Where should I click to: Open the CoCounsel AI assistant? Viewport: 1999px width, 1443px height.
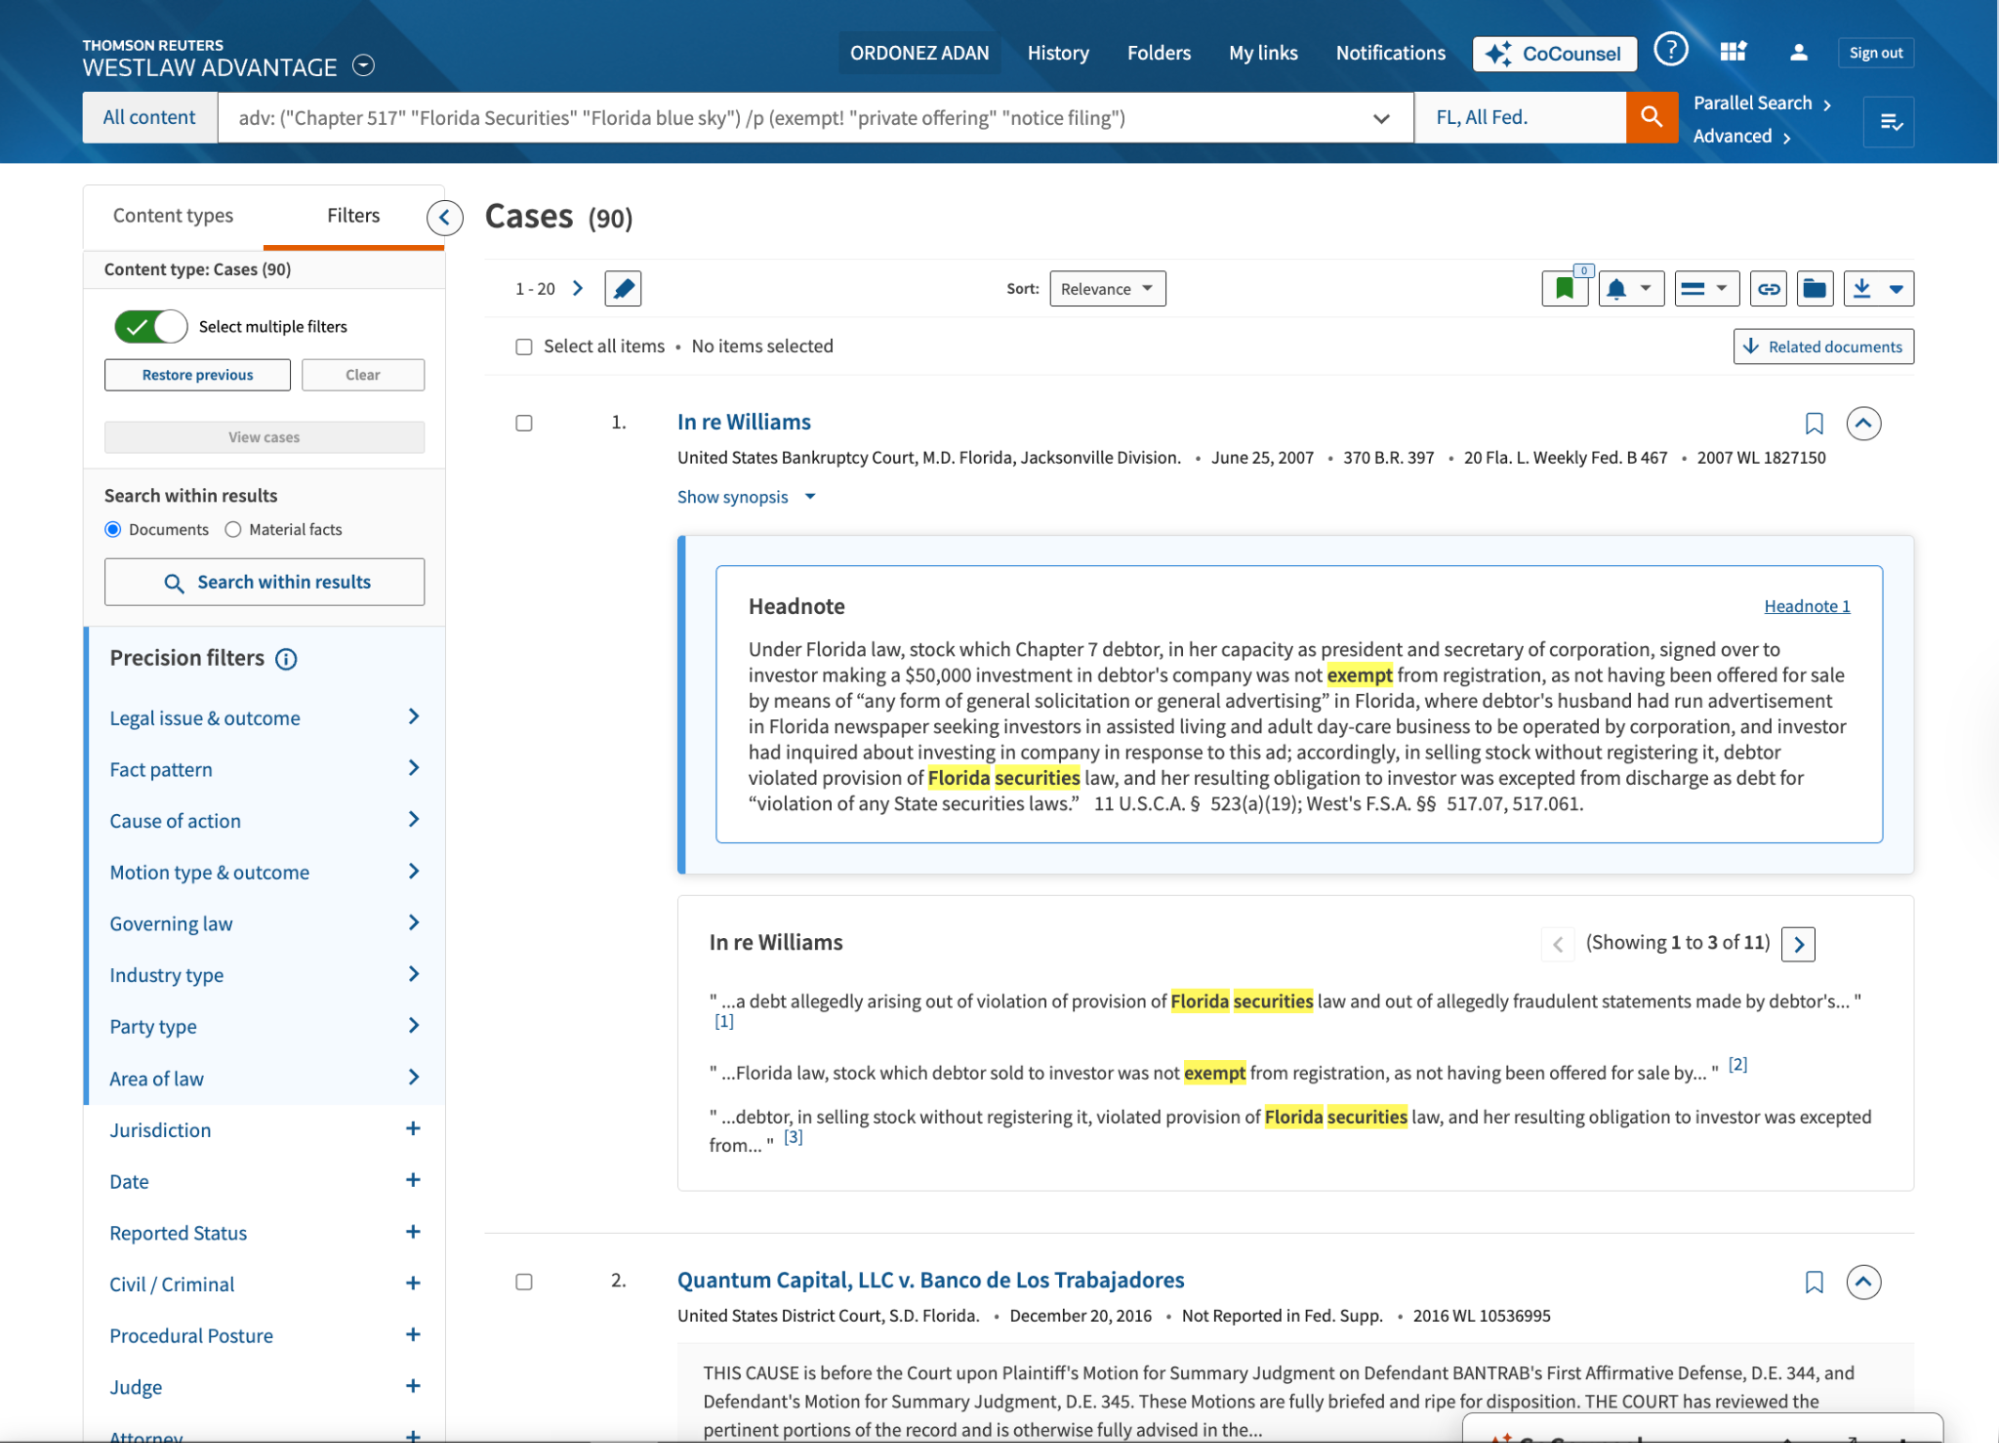point(1554,53)
